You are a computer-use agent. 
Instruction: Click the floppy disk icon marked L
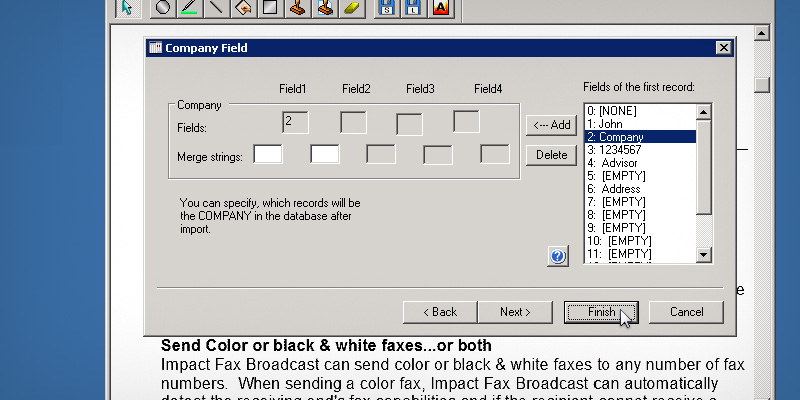click(x=413, y=8)
